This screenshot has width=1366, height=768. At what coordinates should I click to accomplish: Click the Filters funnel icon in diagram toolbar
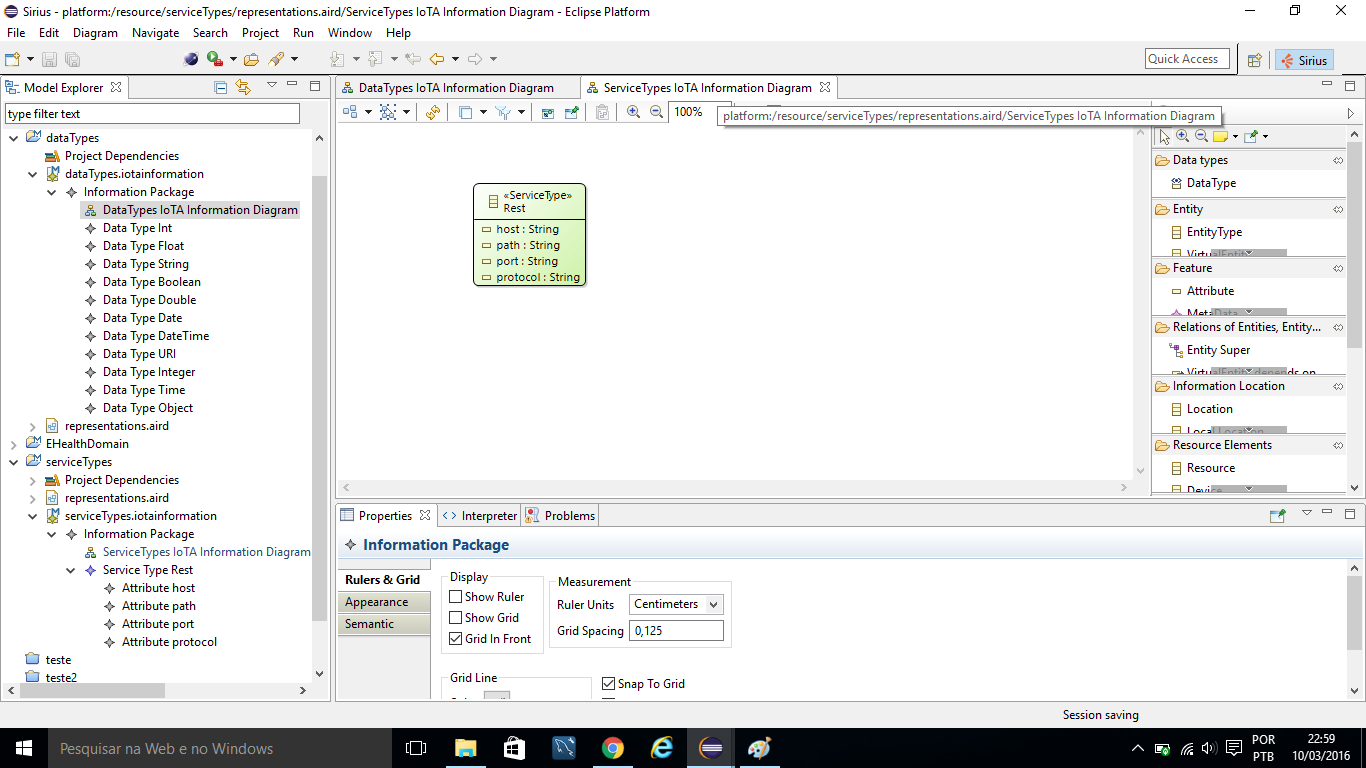coord(503,113)
